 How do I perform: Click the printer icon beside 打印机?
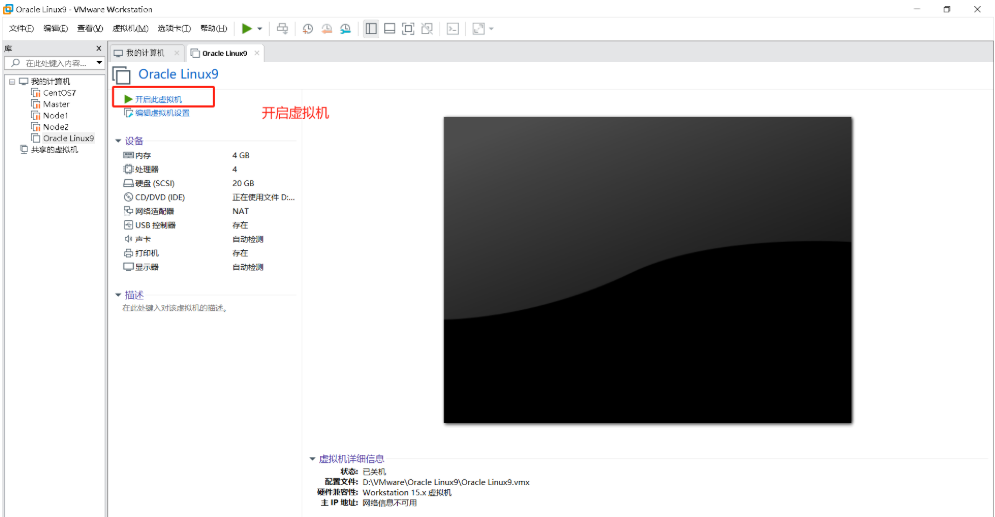[128, 253]
